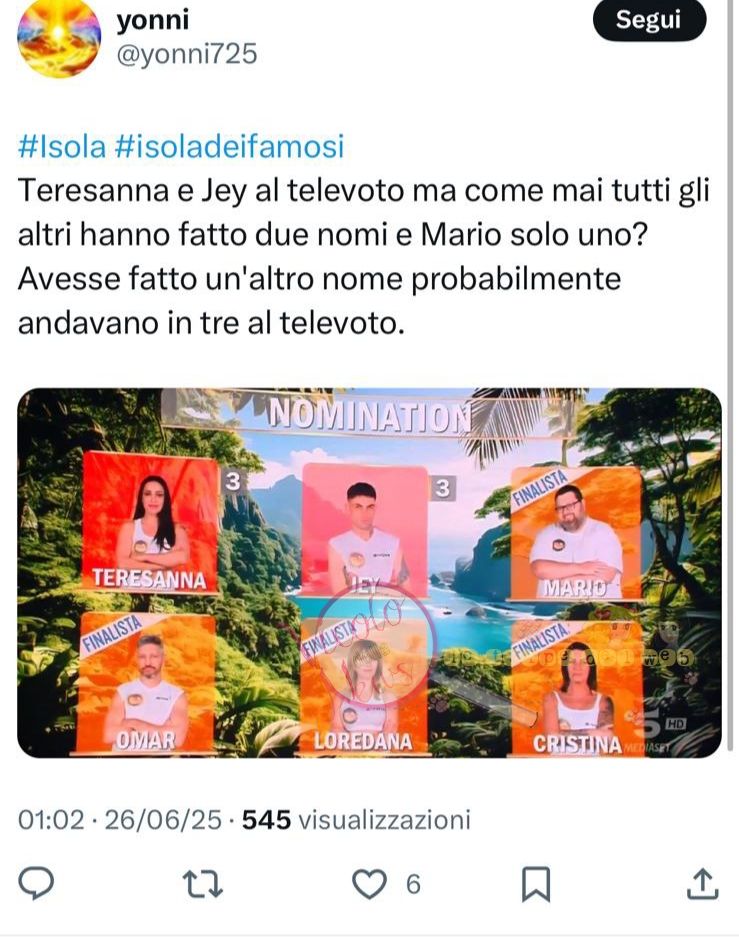The height and width of the screenshot is (937, 739).
Task: Repost the tweet with the retweet icon
Action: 203,884
